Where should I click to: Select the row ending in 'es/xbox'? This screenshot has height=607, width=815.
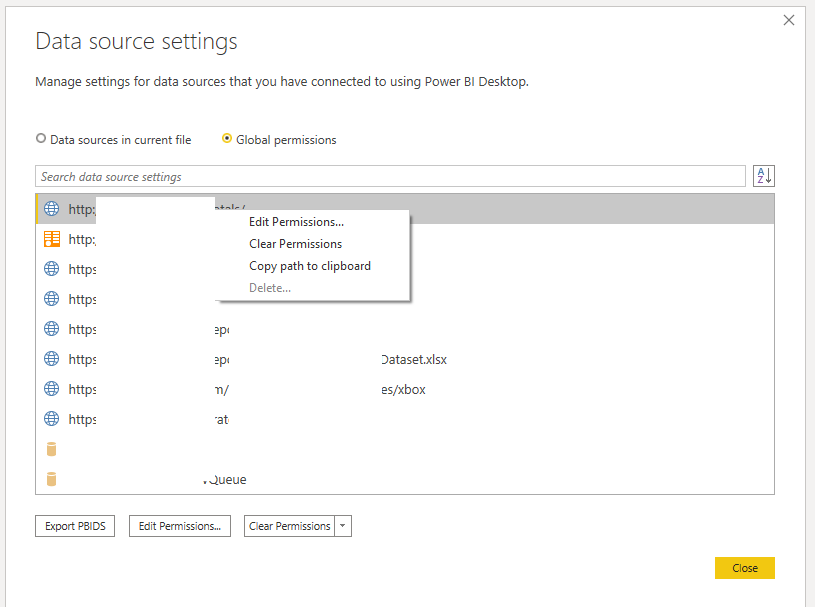tap(405, 389)
